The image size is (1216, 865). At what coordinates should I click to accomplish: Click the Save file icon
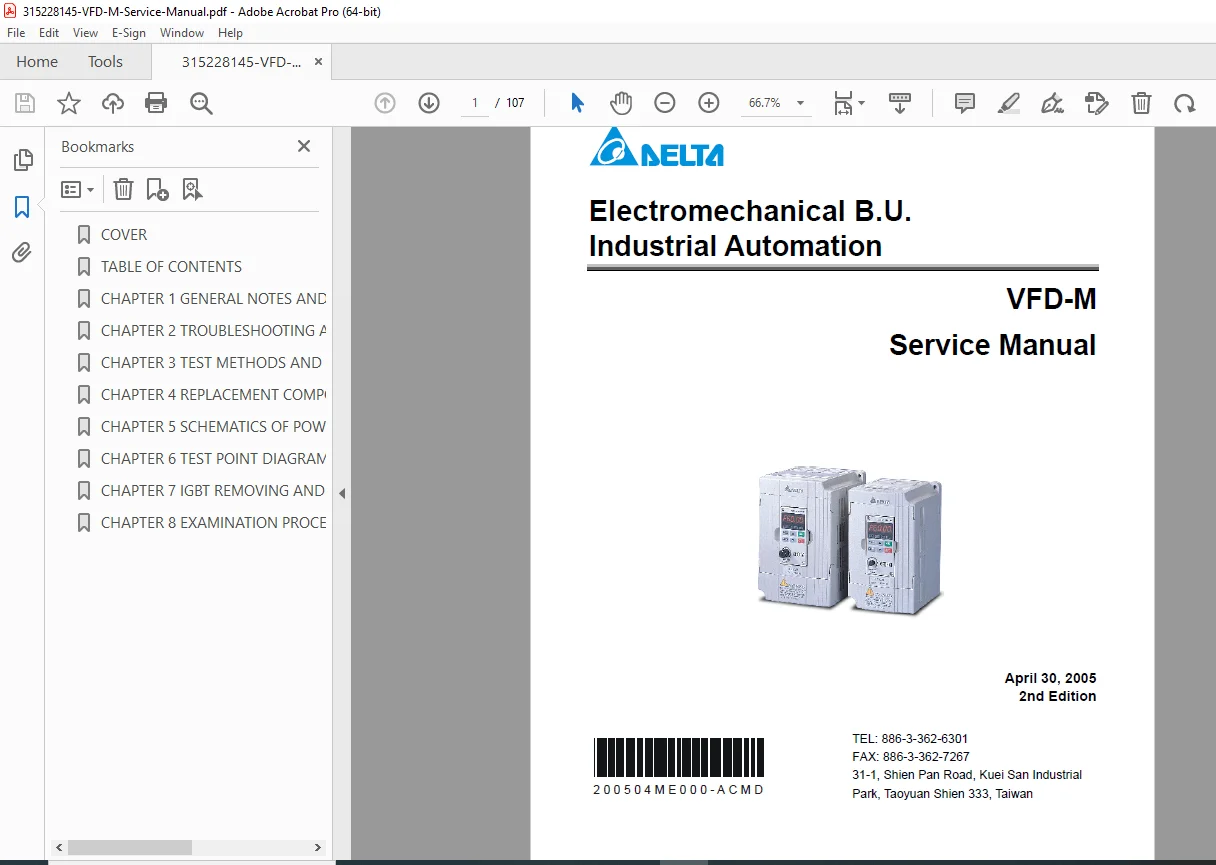(25, 103)
